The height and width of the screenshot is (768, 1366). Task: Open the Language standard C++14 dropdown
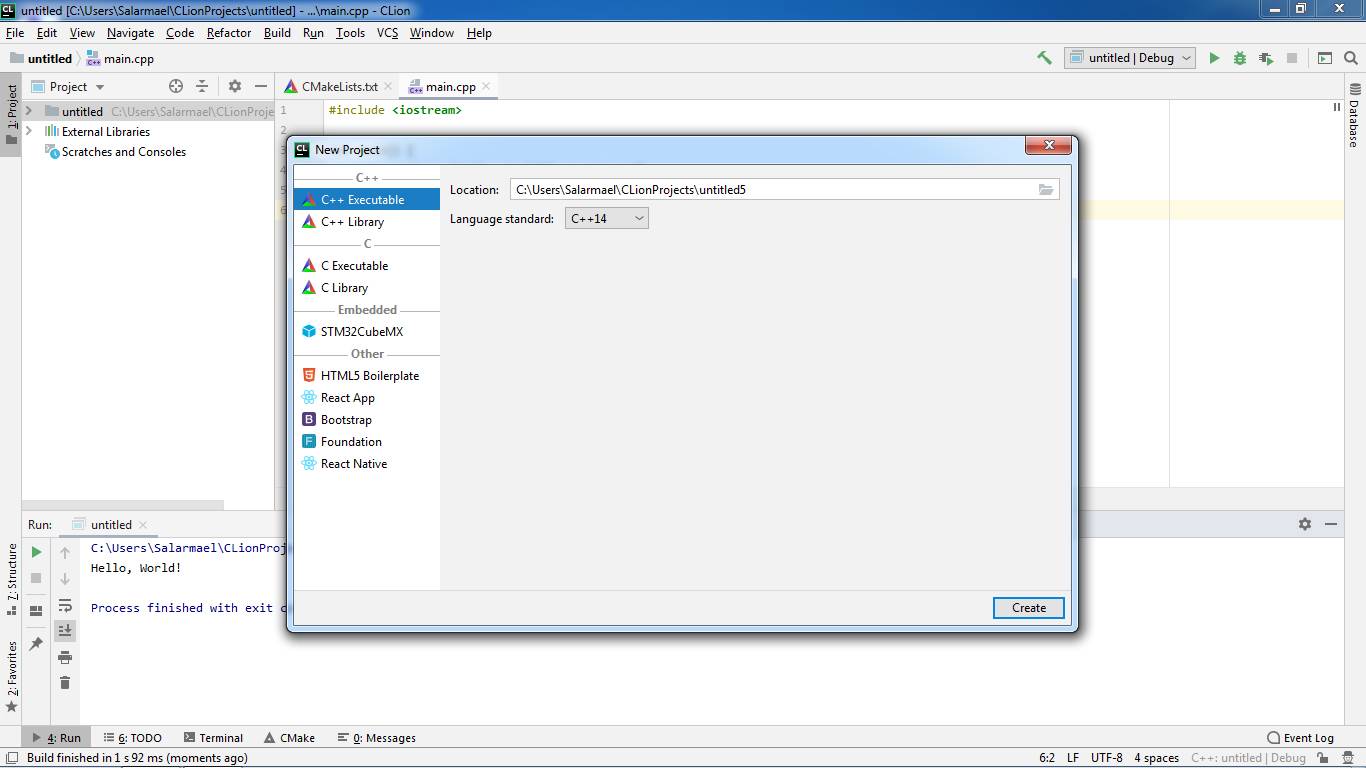607,218
